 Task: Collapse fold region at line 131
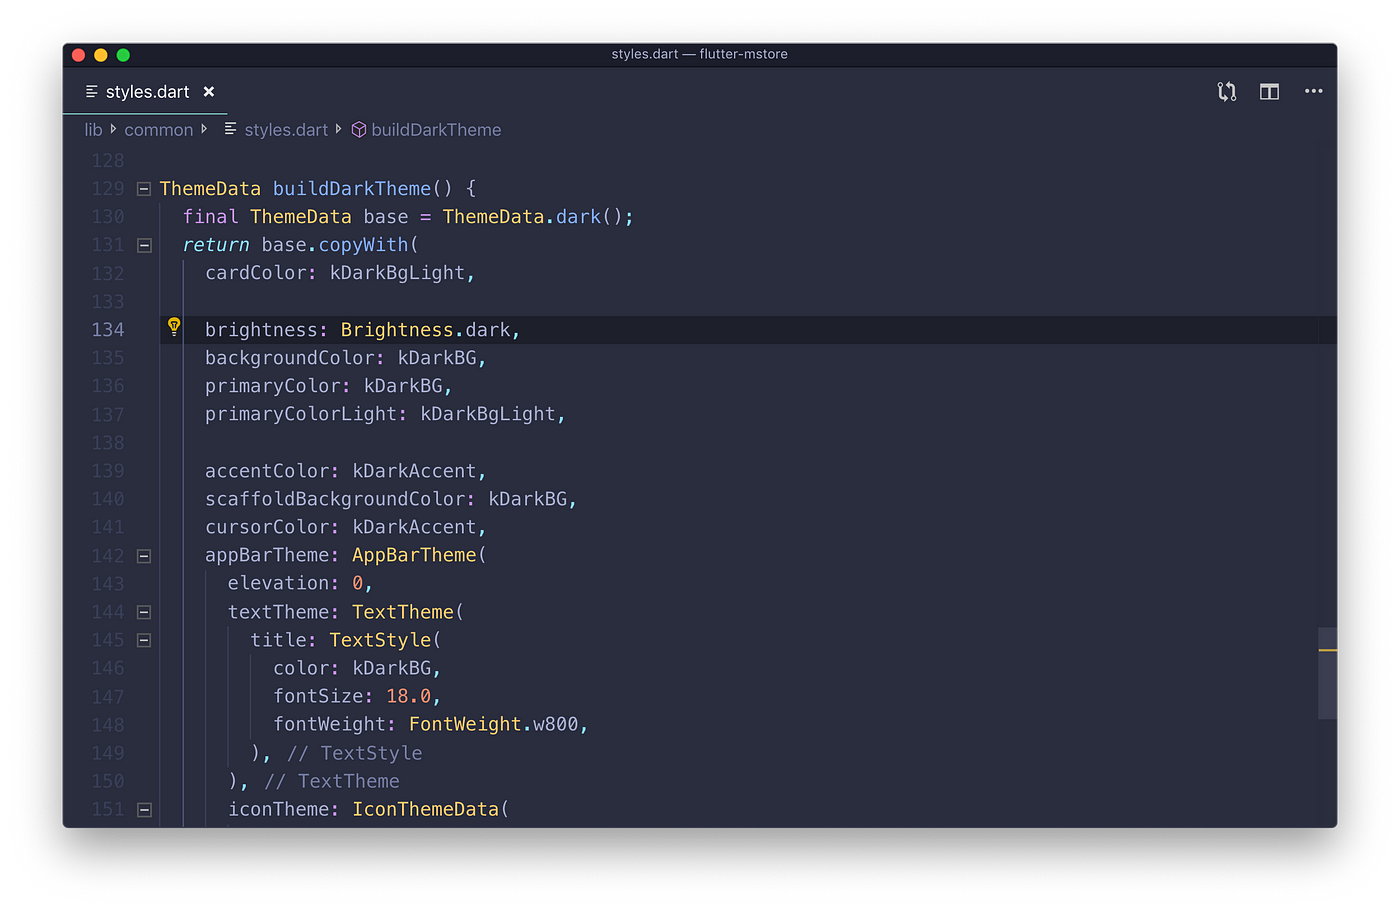(144, 245)
